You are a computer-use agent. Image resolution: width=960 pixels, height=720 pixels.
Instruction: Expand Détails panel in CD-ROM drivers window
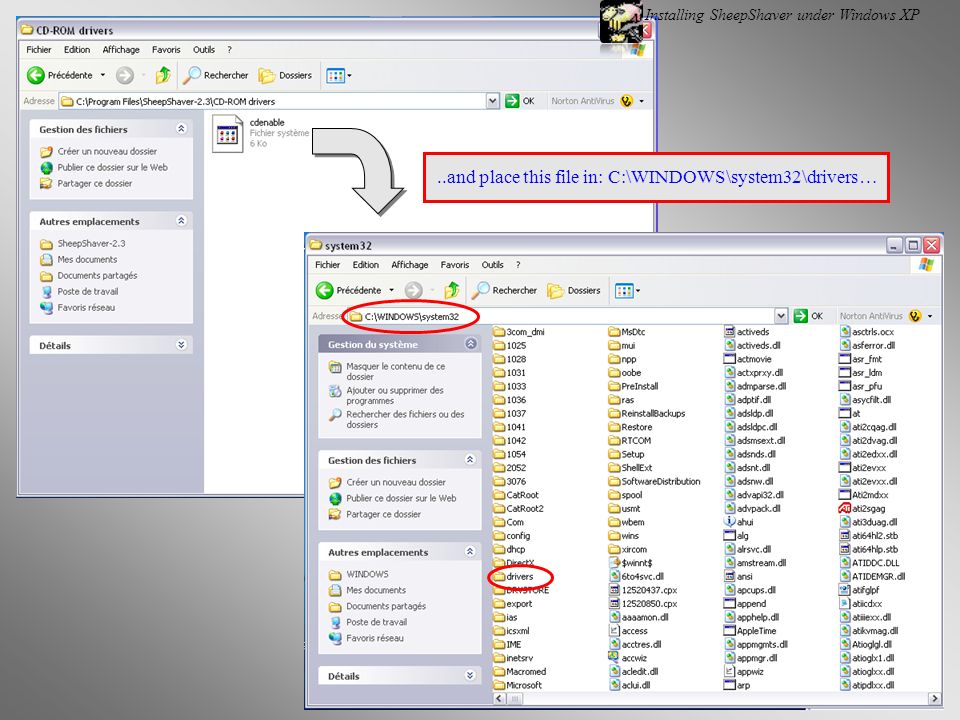[x=181, y=345]
